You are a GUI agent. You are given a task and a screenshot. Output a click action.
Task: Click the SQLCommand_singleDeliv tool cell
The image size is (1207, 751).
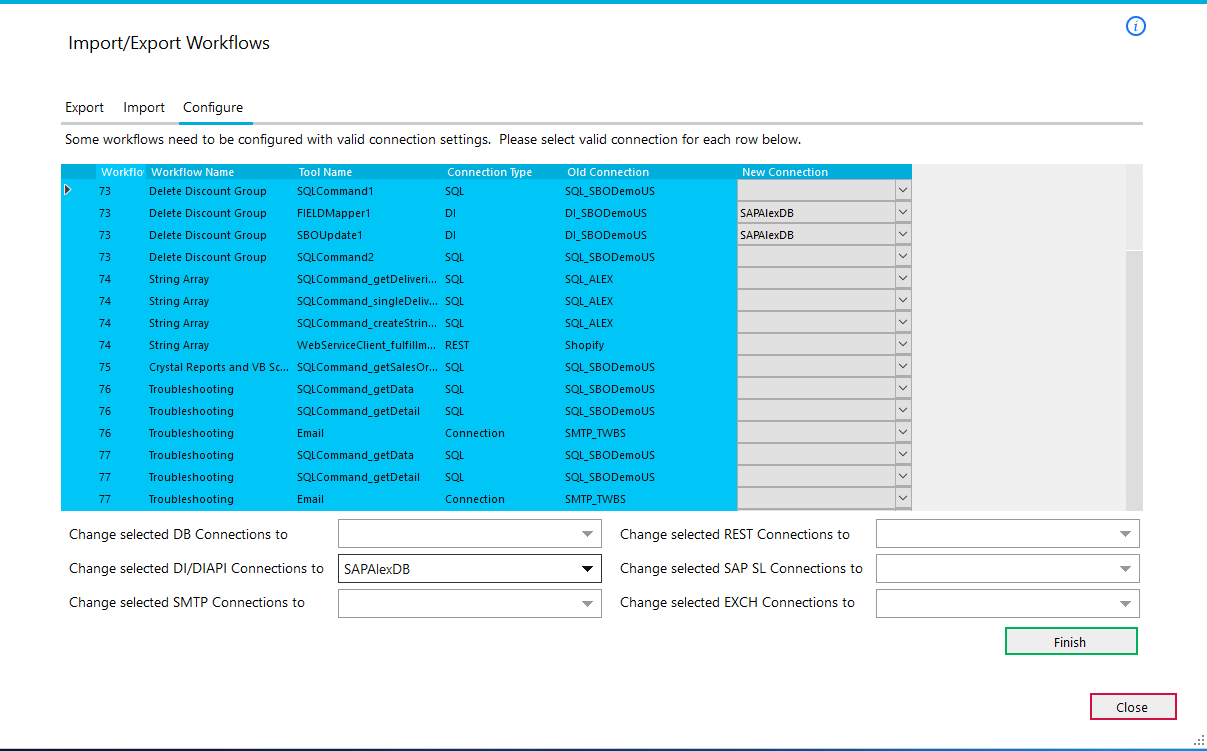coord(368,300)
